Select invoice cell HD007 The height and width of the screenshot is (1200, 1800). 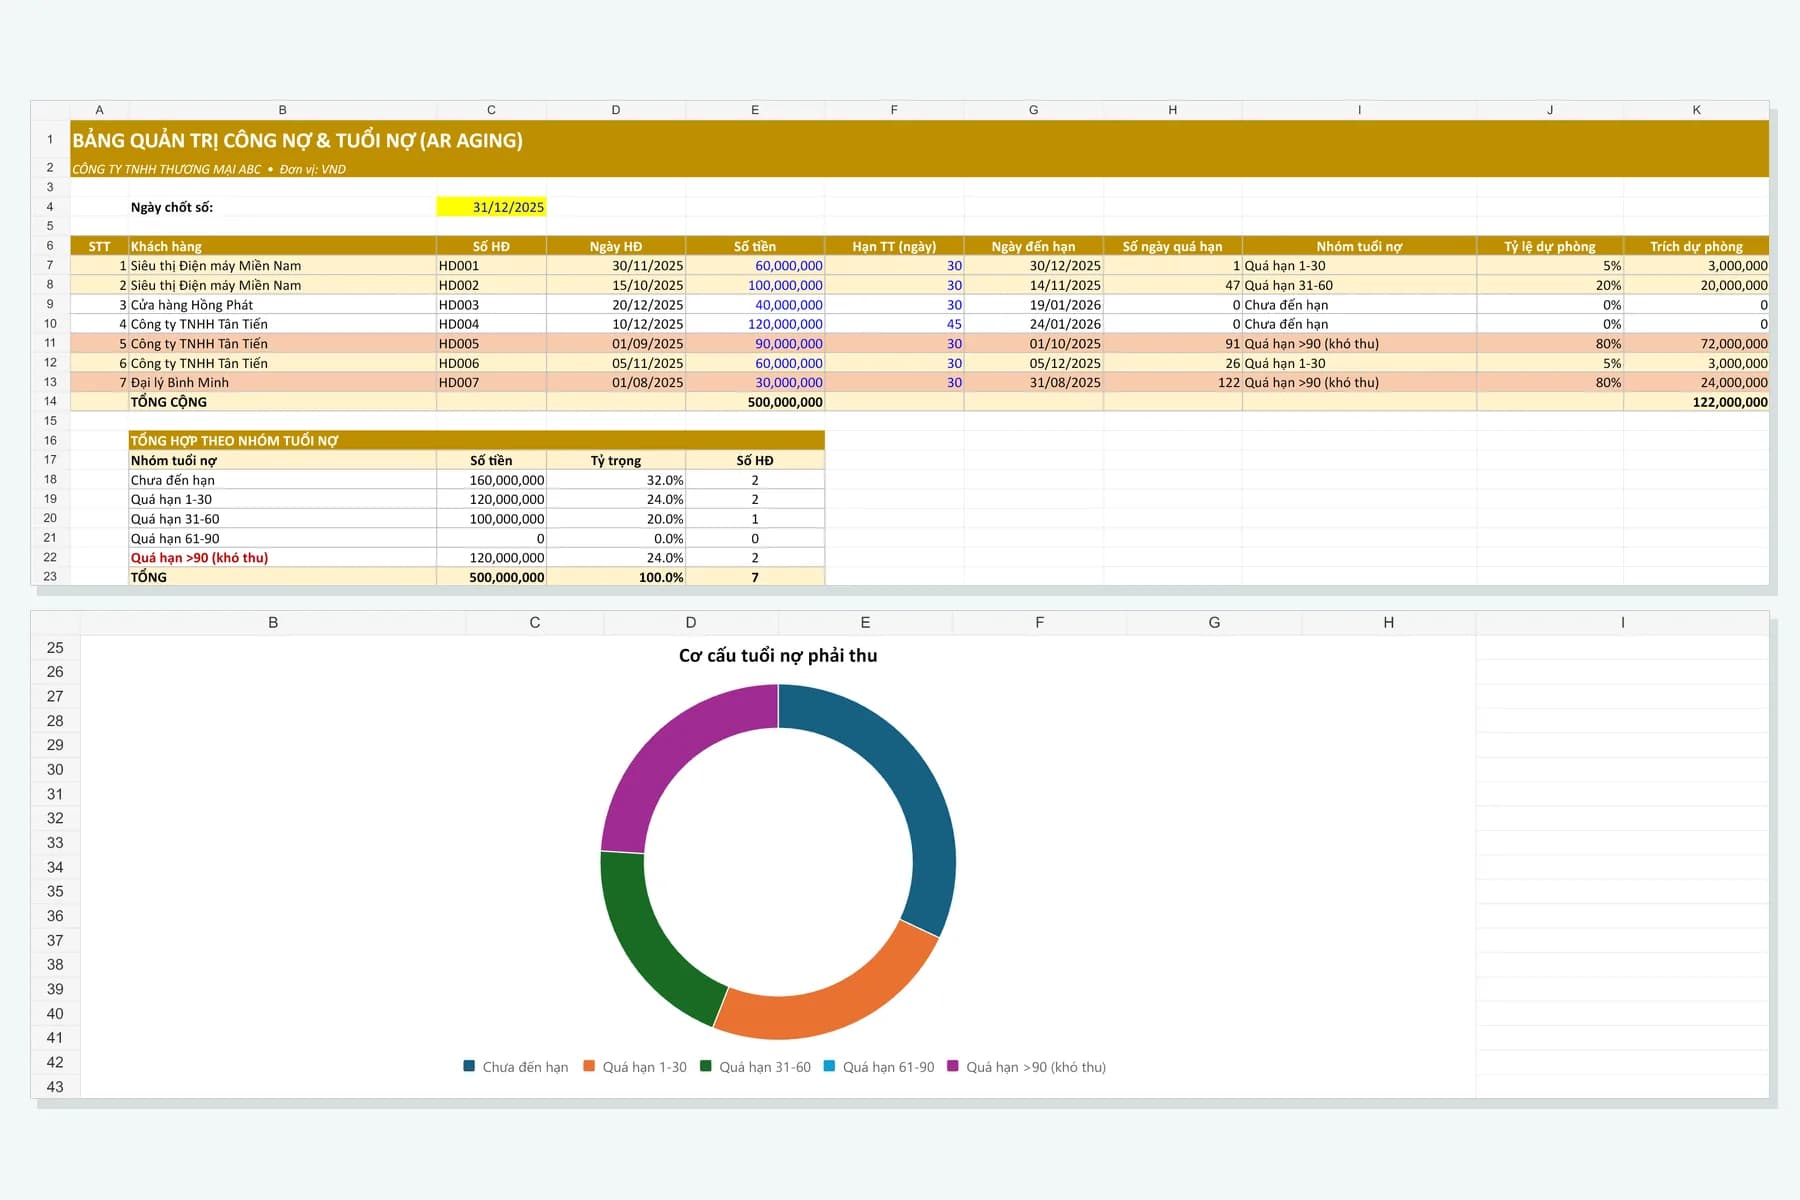click(x=491, y=382)
